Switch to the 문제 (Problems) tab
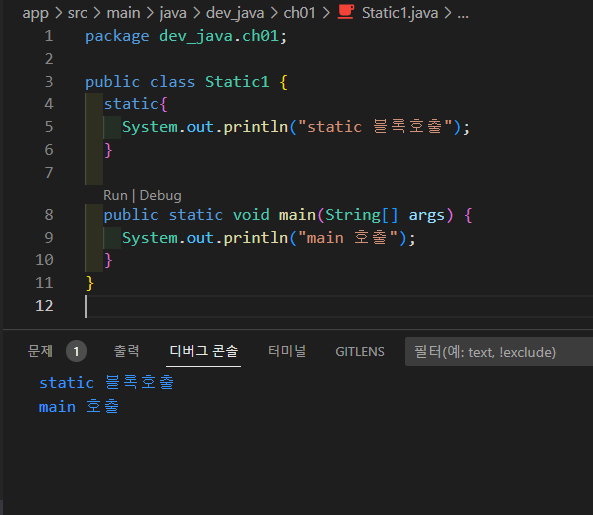Screen dimensions: 593x515 pos(40,351)
